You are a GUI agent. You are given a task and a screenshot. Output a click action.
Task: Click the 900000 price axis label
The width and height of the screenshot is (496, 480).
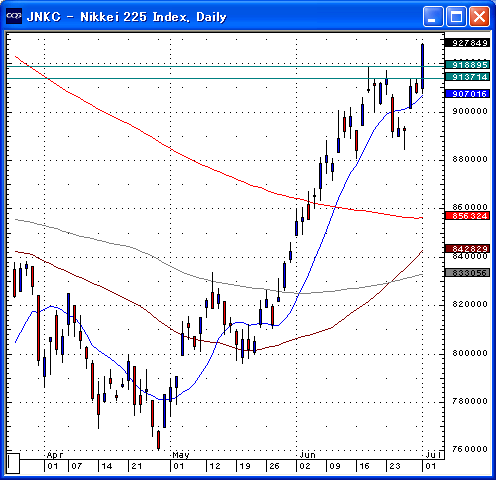(470, 111)
